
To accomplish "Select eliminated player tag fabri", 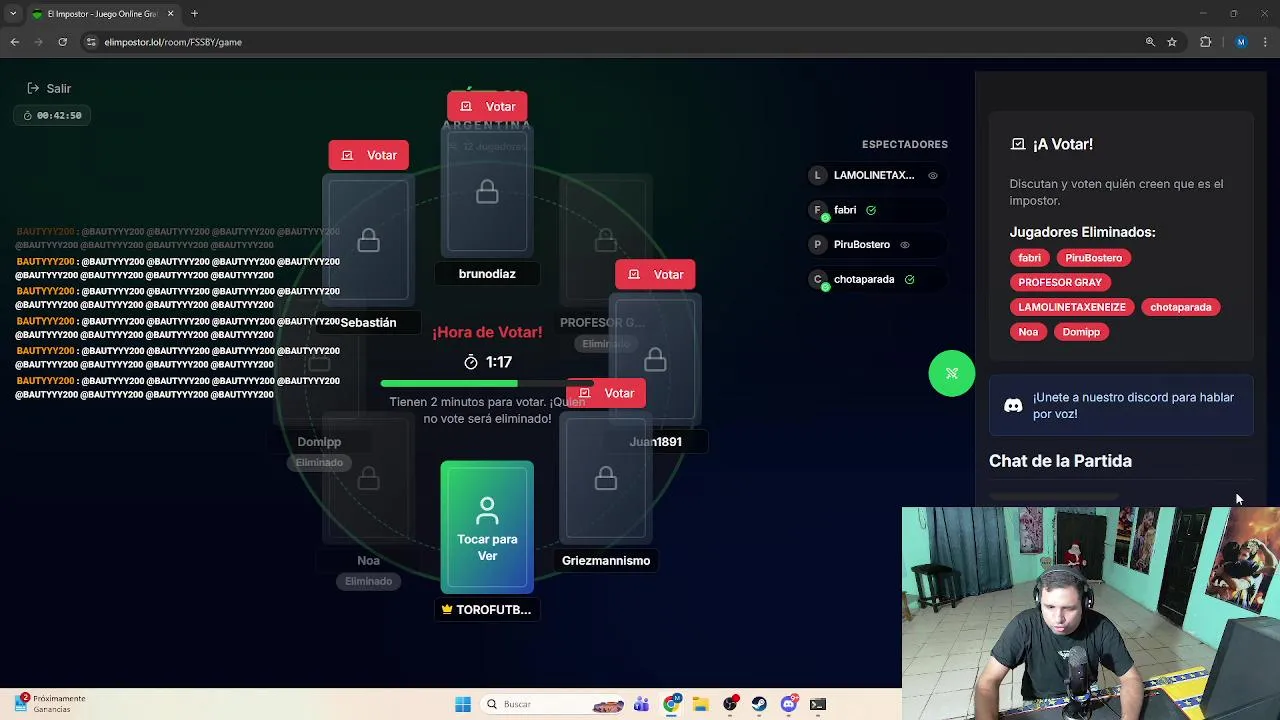I will click(x=1030, y=258).
